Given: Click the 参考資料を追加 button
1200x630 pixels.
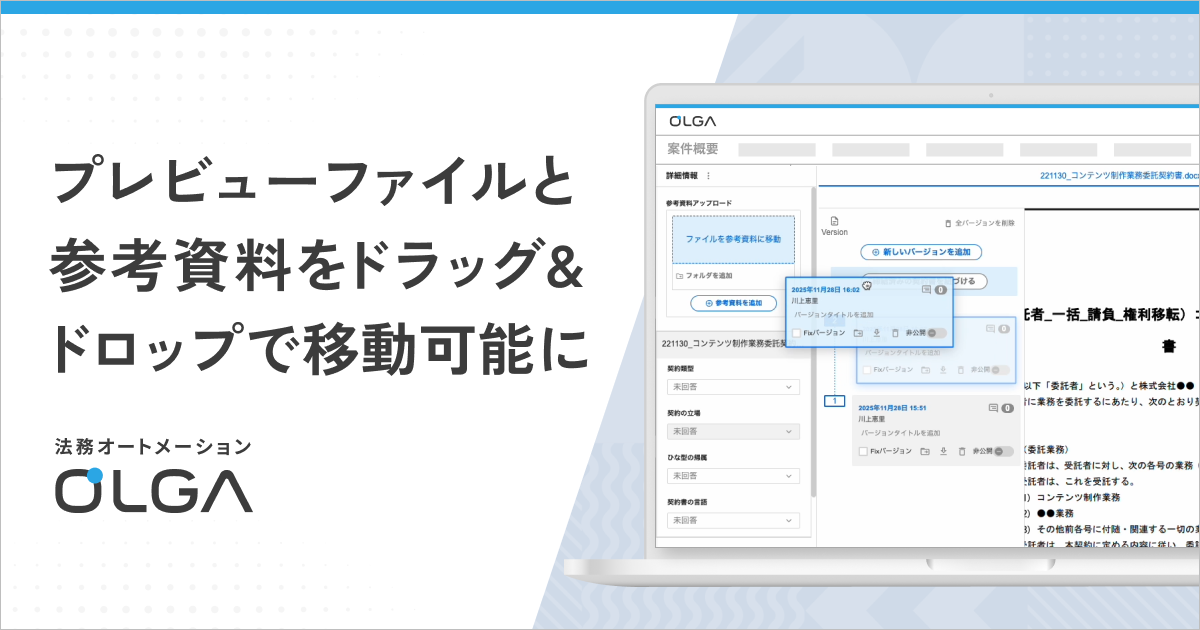Looking at the screenshot, I should [733, 302].
